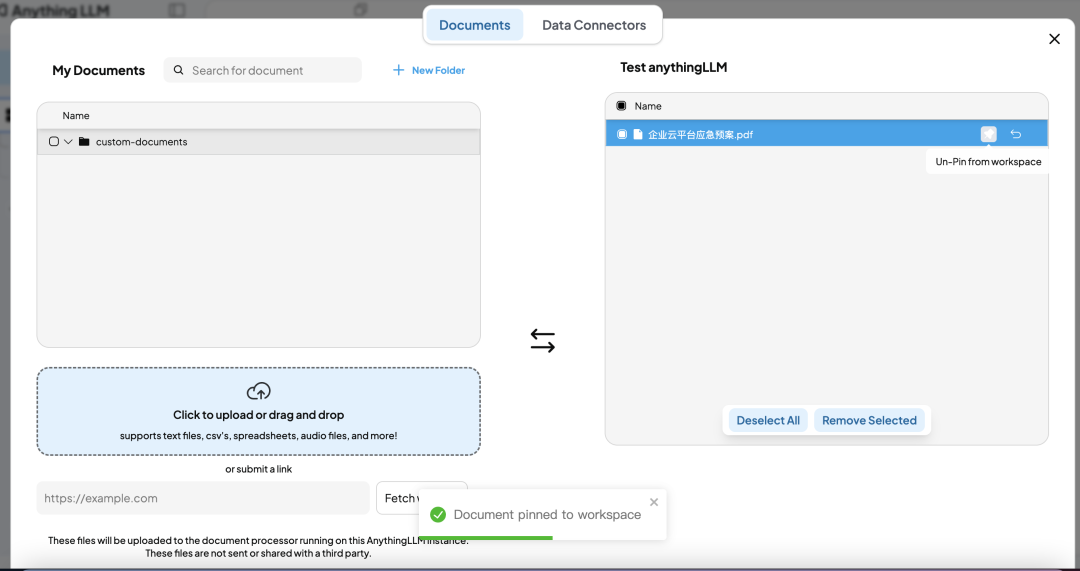Click the custom-documents folder name
This screenshot has height=571, width=1080.
coord(141,142)
